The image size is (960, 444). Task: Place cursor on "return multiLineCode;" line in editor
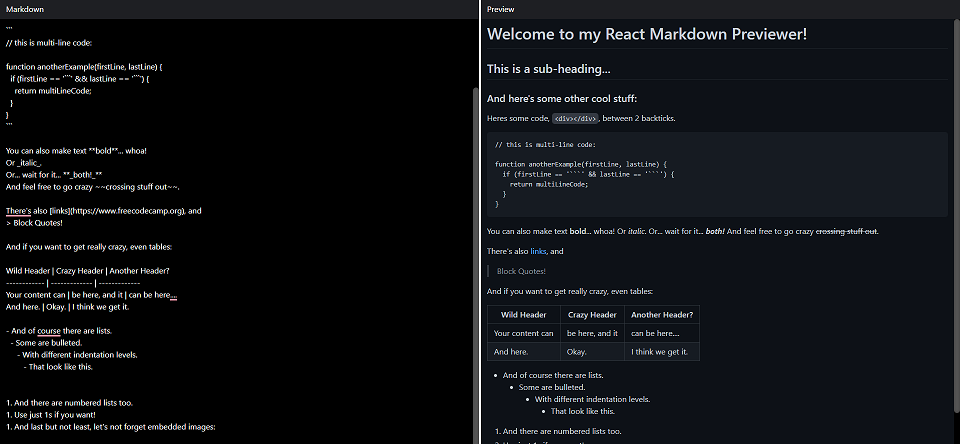(x=53, y=91)
